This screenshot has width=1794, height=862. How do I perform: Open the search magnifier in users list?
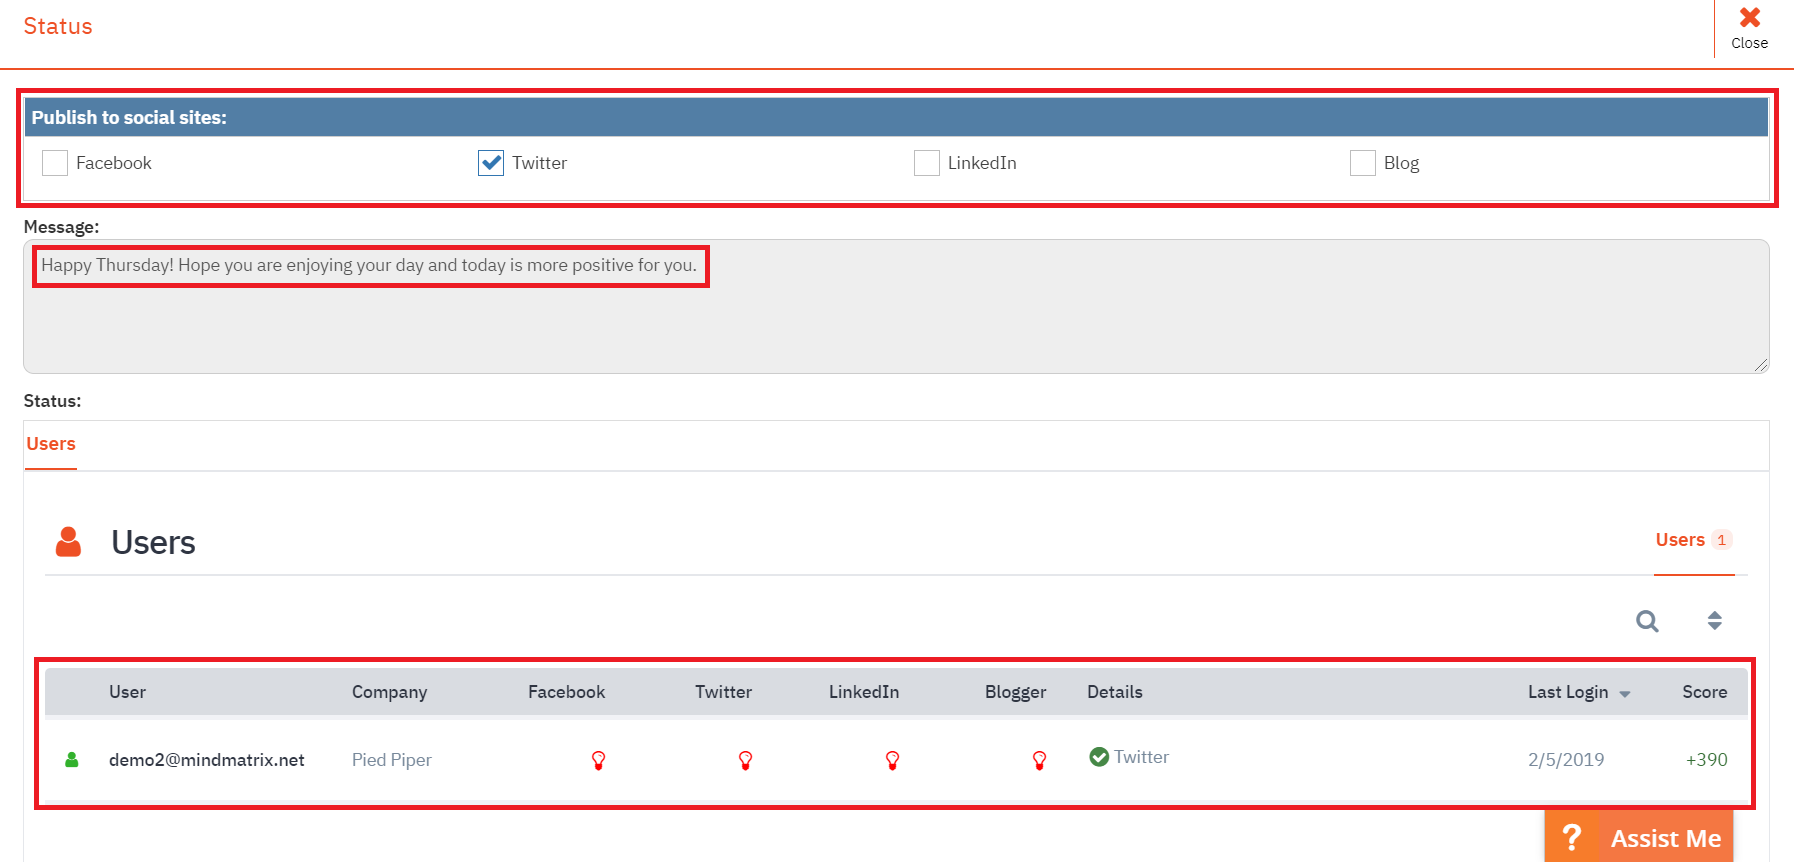[x=1647, y=621]
